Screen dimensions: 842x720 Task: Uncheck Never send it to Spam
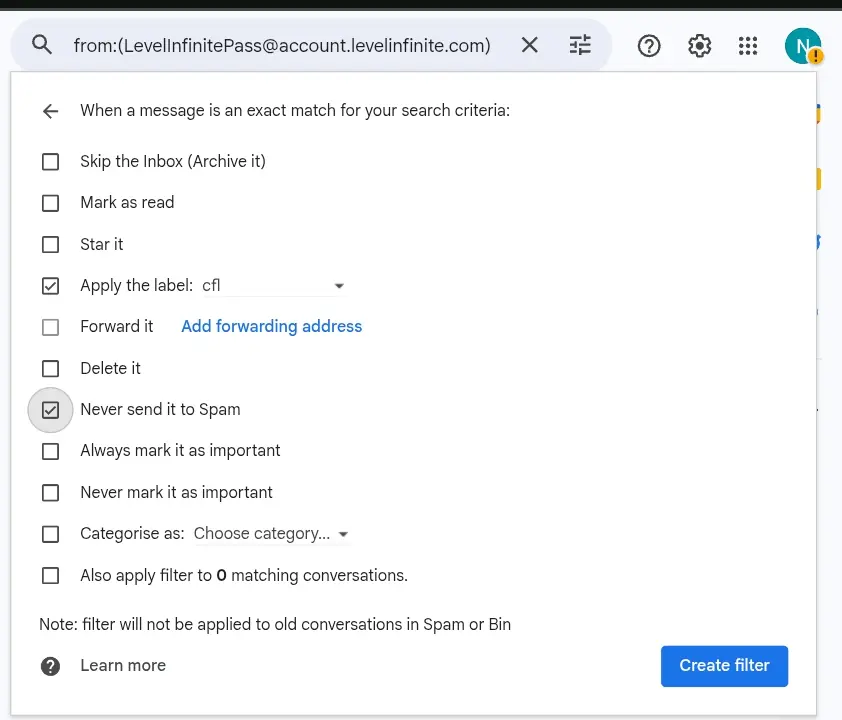[x=50, y=410]
